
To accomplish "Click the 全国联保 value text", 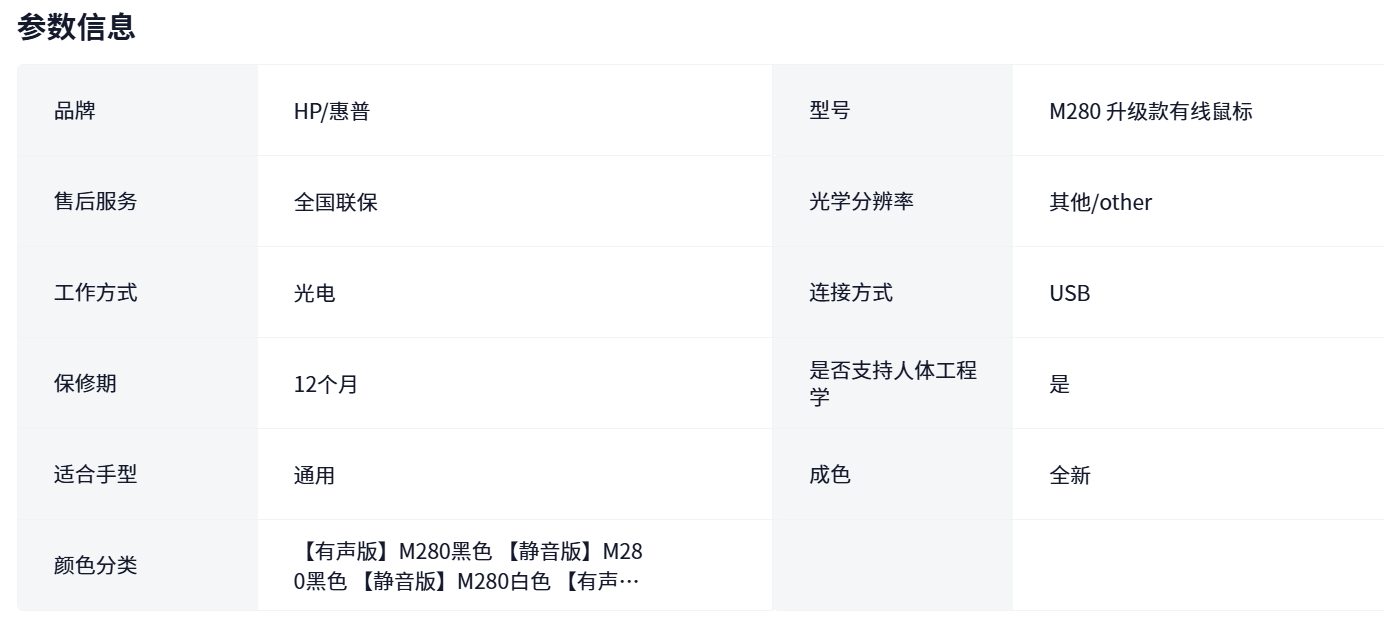I will 335,202.
